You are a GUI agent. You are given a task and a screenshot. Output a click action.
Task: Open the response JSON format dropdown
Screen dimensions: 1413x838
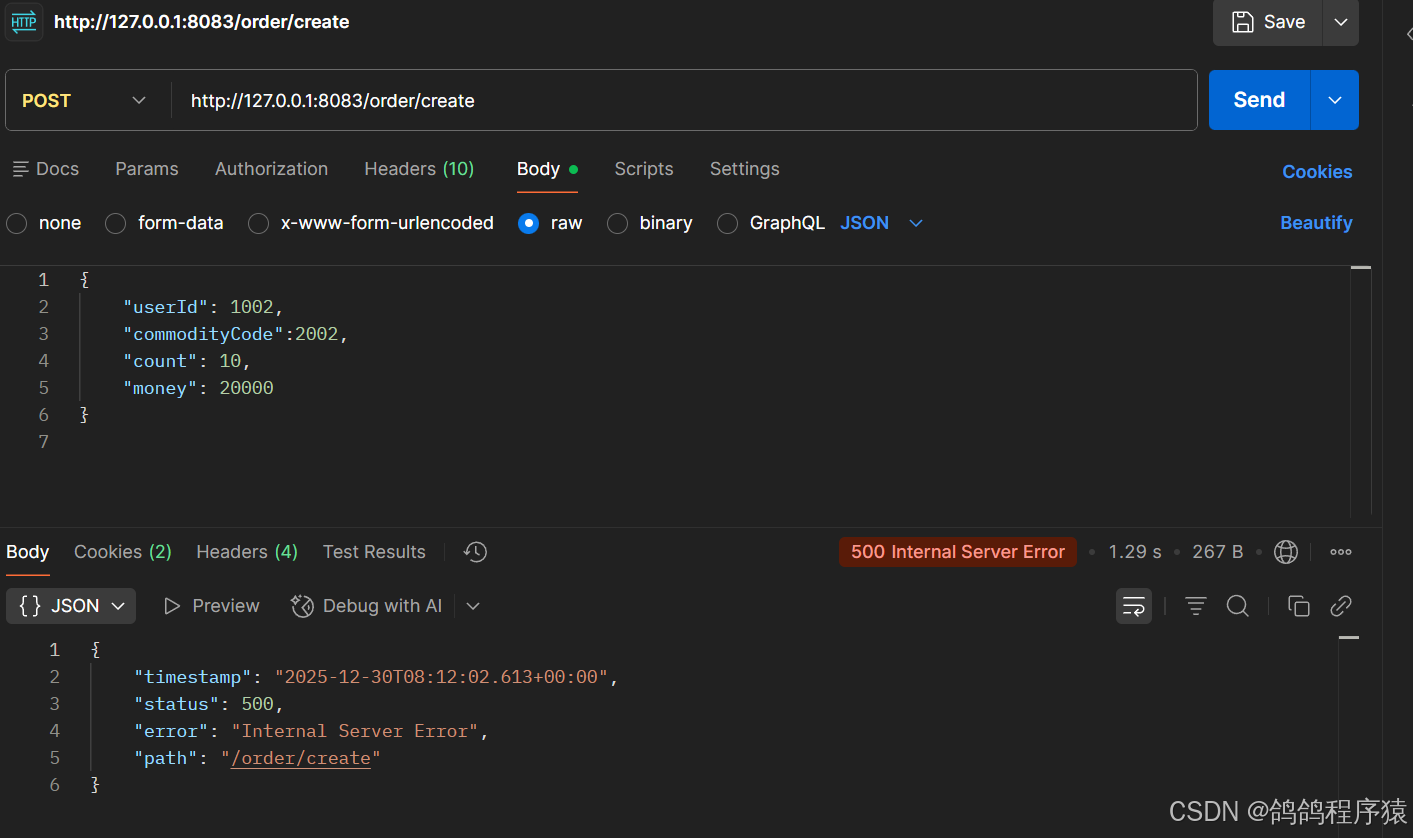point(71,606)
